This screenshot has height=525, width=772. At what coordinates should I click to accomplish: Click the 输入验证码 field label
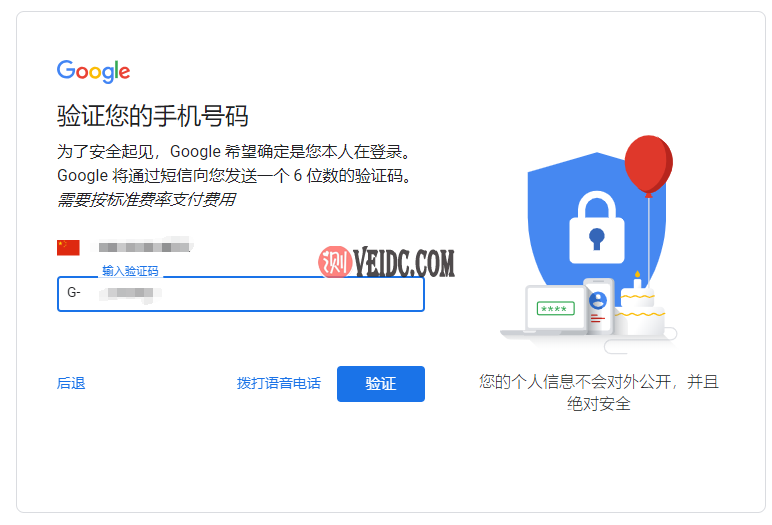tap(130, 271)
